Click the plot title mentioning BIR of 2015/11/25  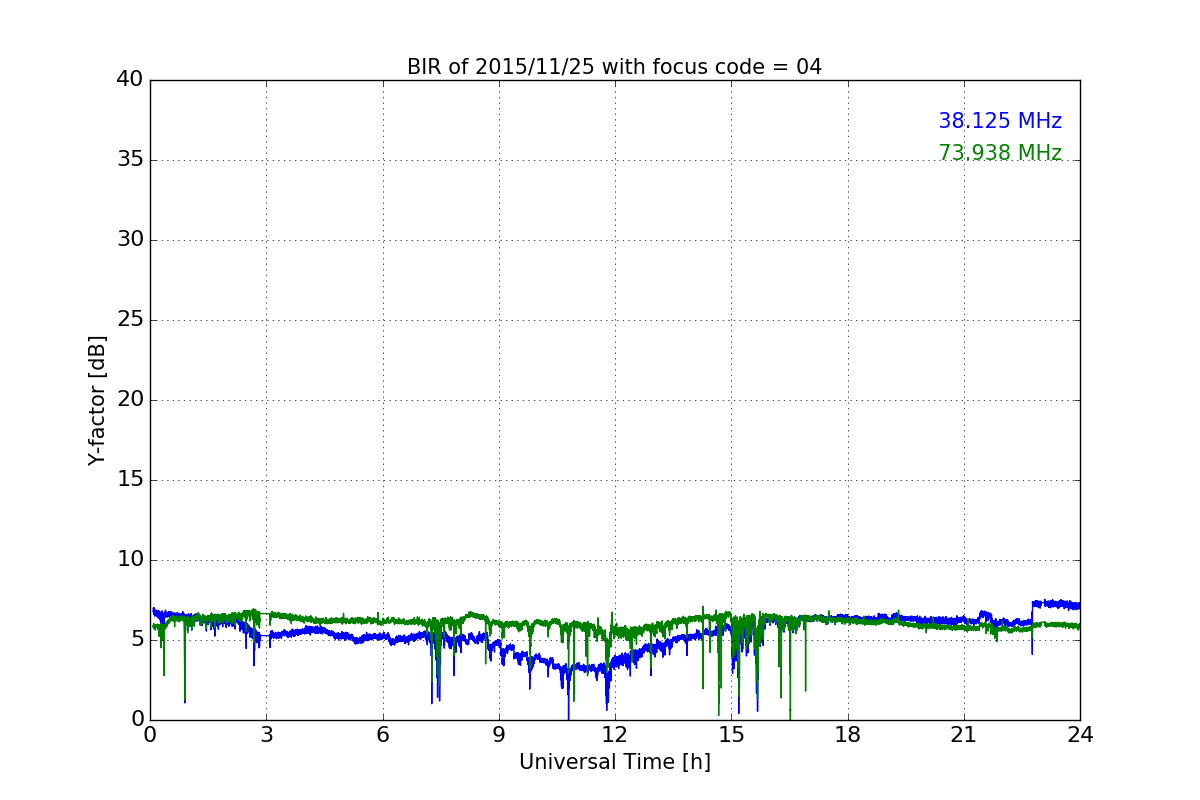614,67
